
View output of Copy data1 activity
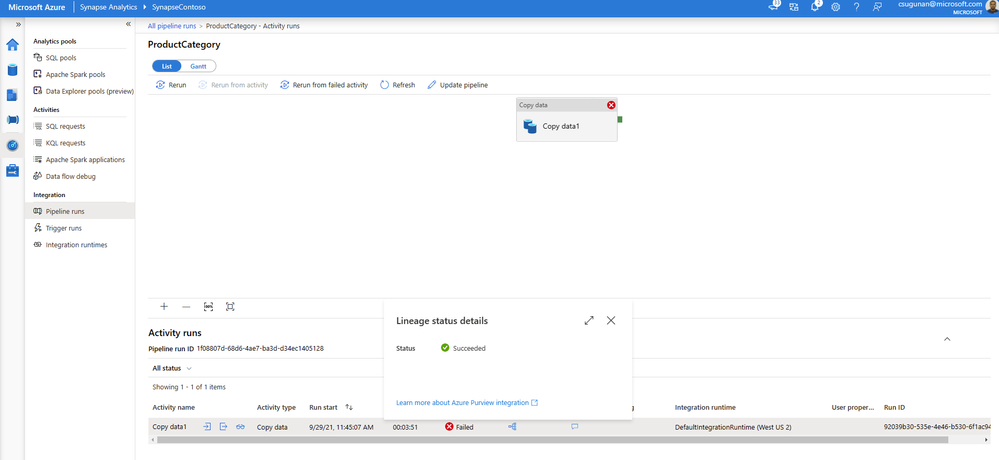(x=223, y=427)
